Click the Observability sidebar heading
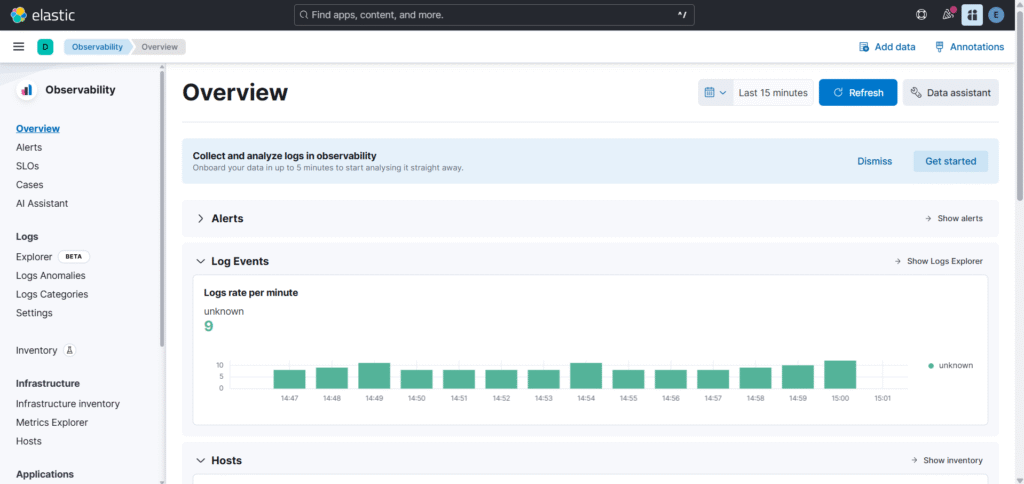Screen dimensions: 1024x484 click(80, 90)
